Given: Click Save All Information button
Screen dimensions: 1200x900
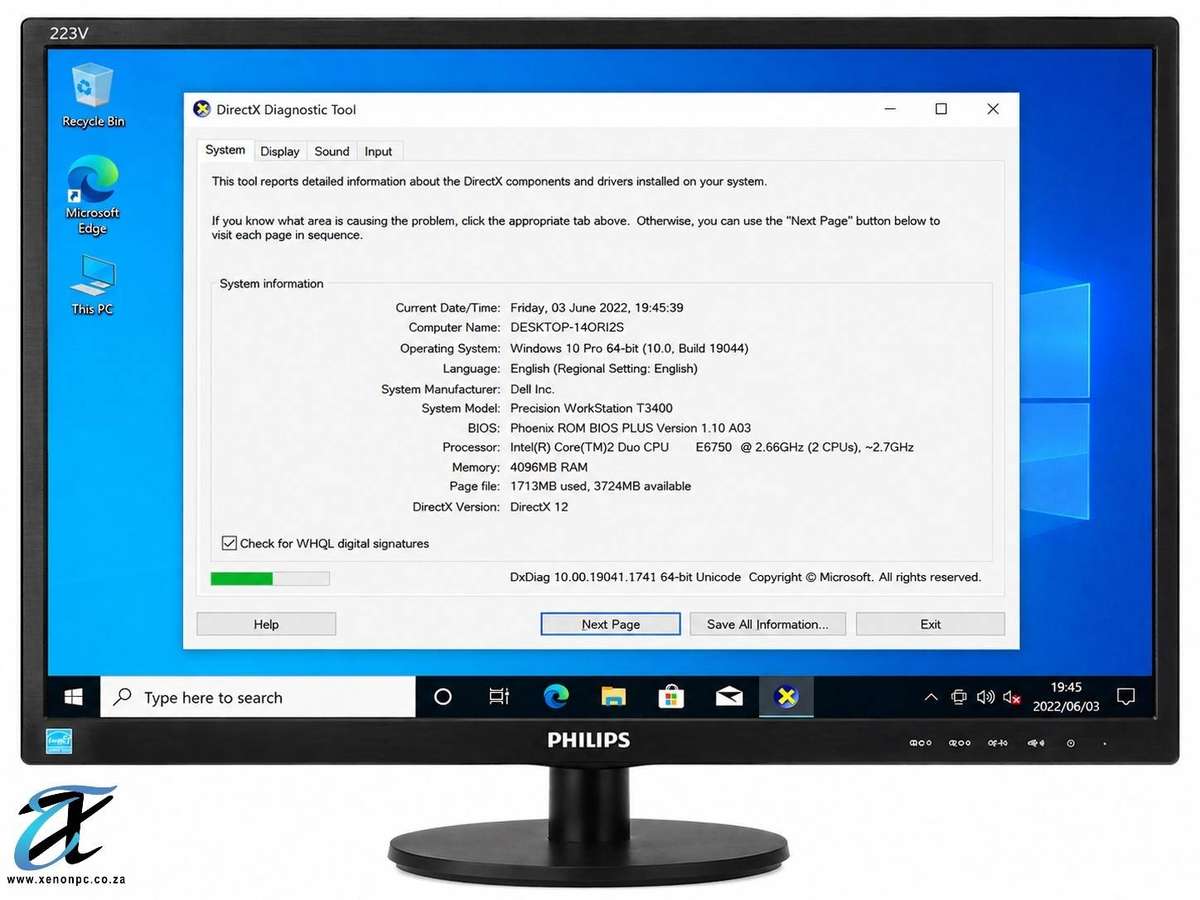Looking at the screenshot, I should (x=768, y=624).
